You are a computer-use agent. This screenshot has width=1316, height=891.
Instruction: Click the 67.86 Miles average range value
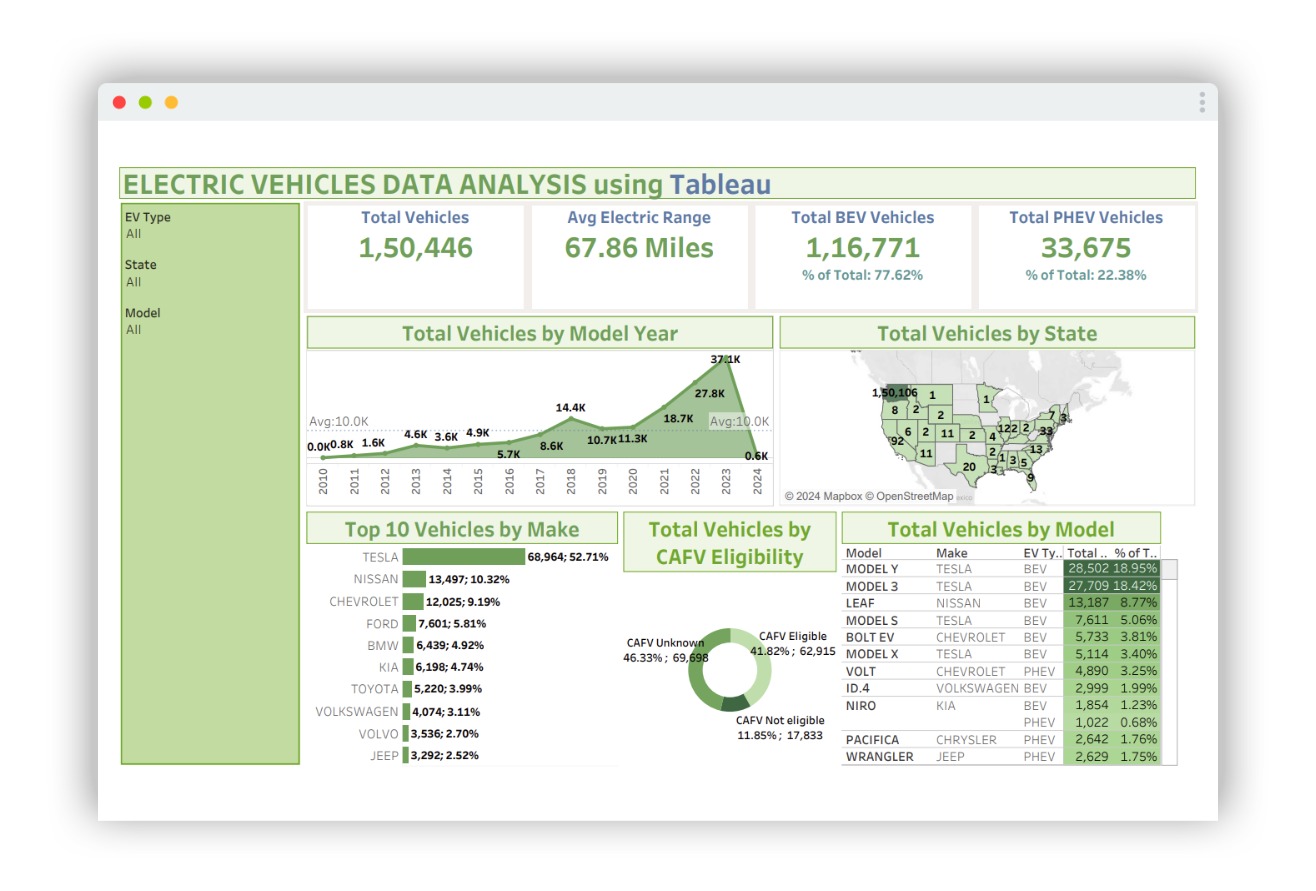[x=639, y=248]
